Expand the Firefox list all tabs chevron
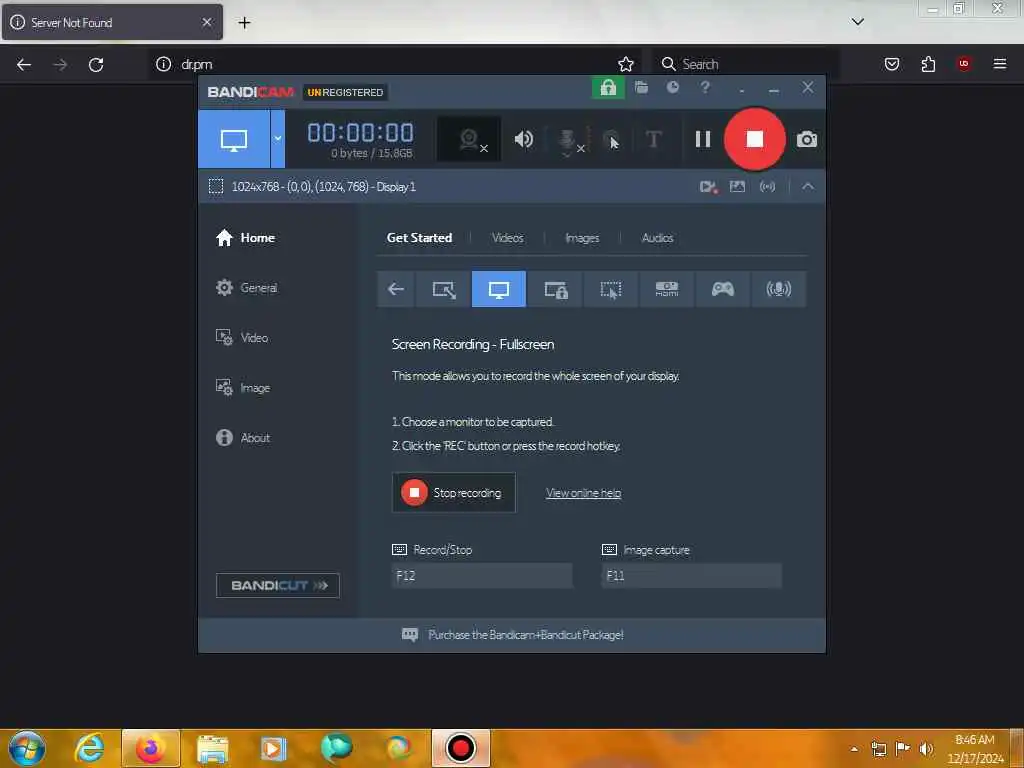The image size is (1024, 768). tap(857, 22)
